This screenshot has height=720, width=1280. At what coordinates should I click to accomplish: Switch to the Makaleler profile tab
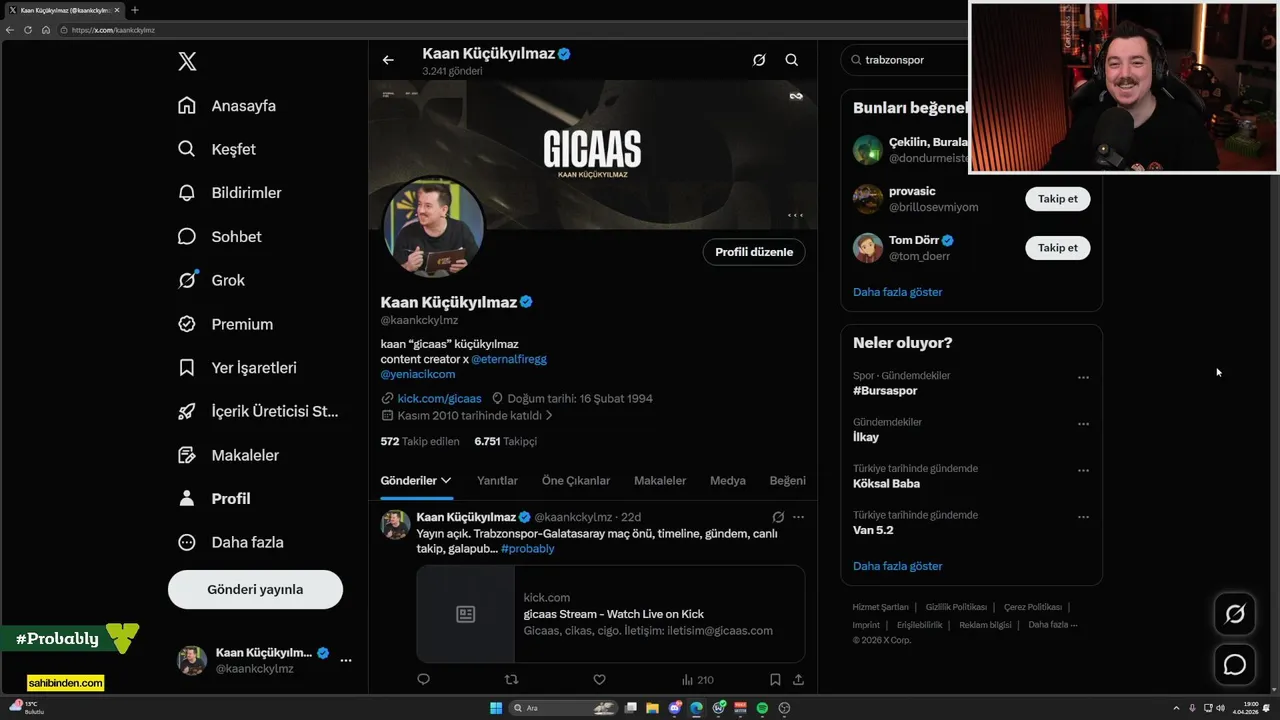click(x=660, y=481)
